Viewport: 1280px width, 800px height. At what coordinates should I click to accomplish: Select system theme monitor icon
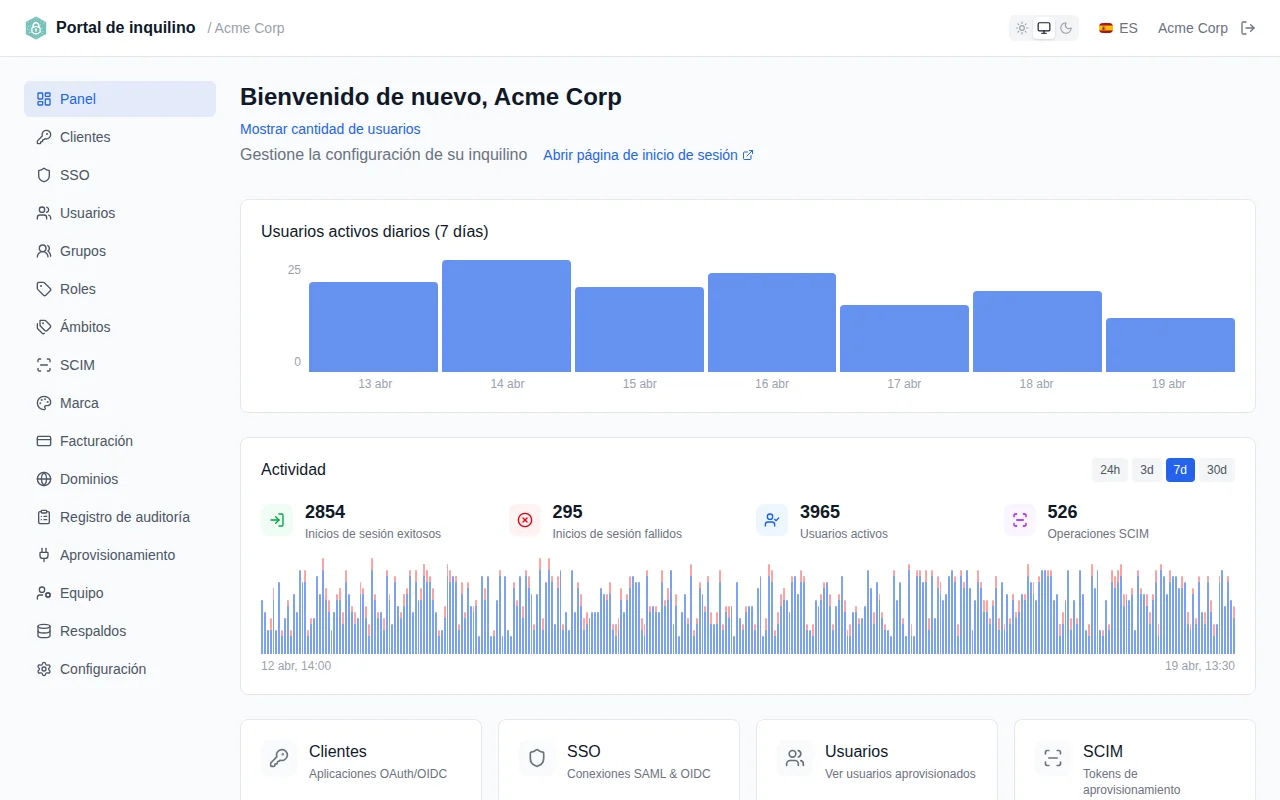click(1044, 28)
